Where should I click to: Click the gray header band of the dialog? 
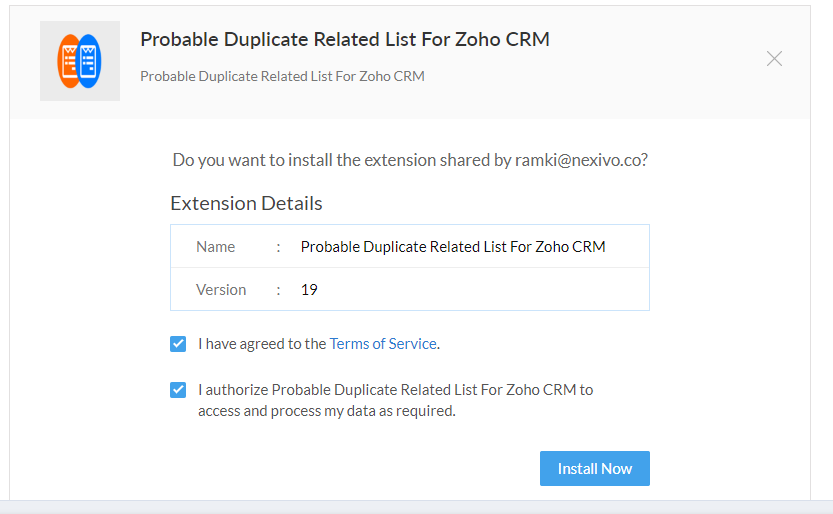[x=410, y=62]
